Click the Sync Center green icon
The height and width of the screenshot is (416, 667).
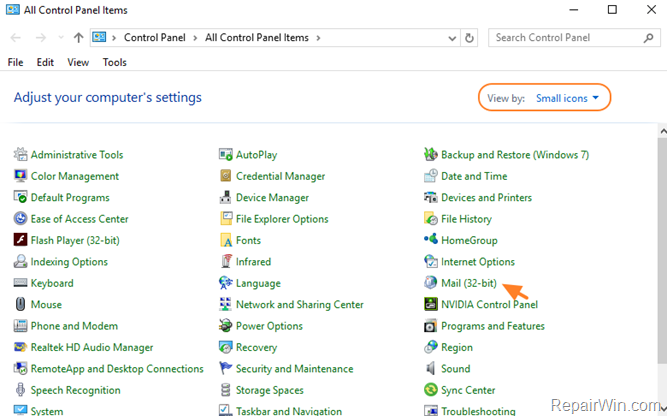tap(431, 389)
